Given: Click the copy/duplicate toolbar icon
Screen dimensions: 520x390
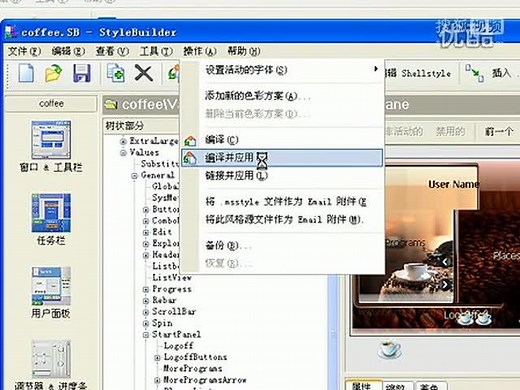Looking at the screenshot, I should click(x=116, y=73).
